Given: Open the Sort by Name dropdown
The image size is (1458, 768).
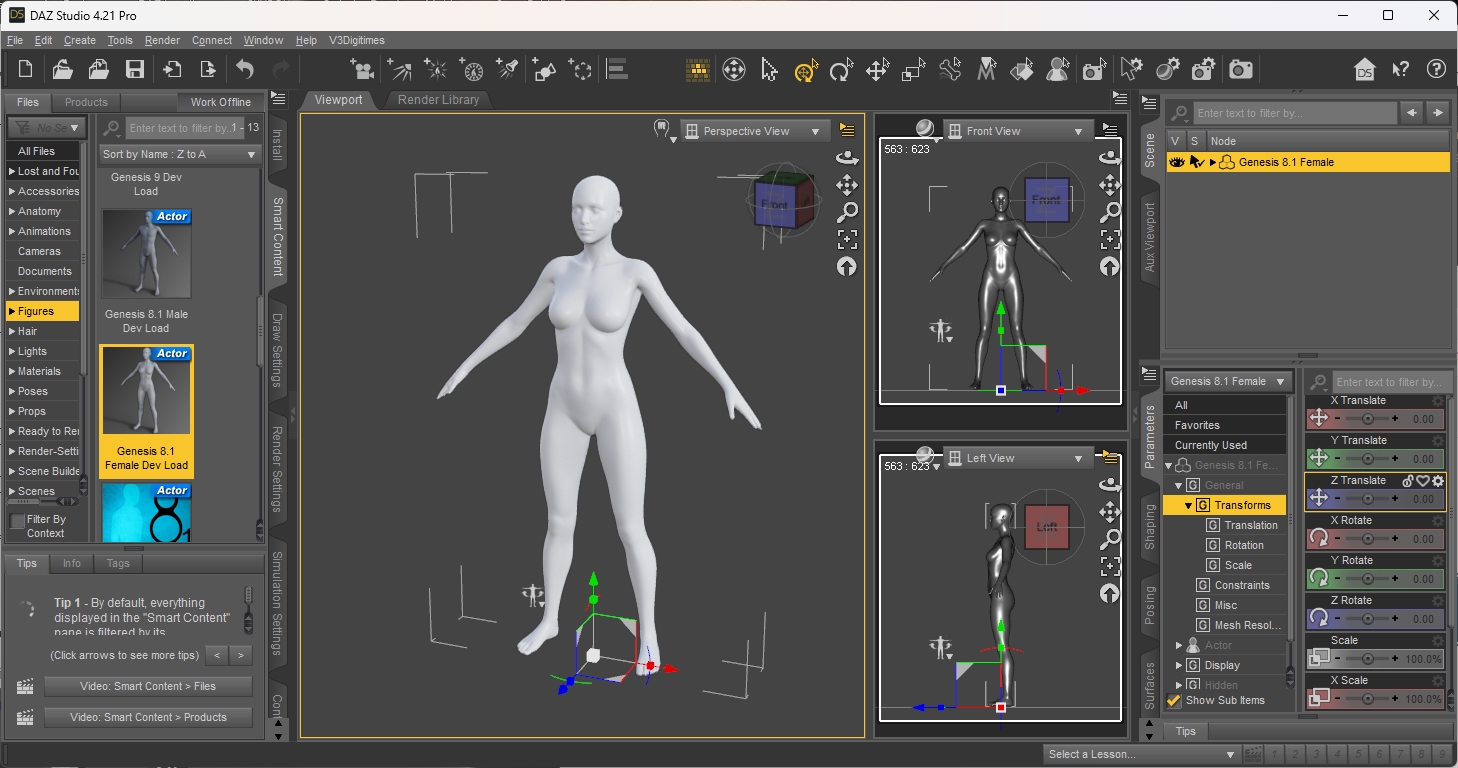Looking at the screenshot, I should (x=180, y=154).
